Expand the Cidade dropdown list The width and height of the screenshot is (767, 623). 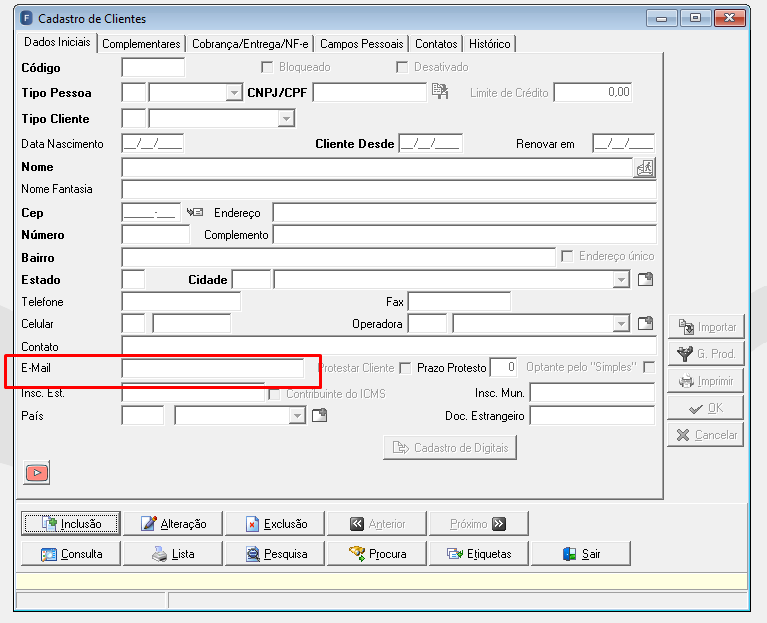point(621,280)
